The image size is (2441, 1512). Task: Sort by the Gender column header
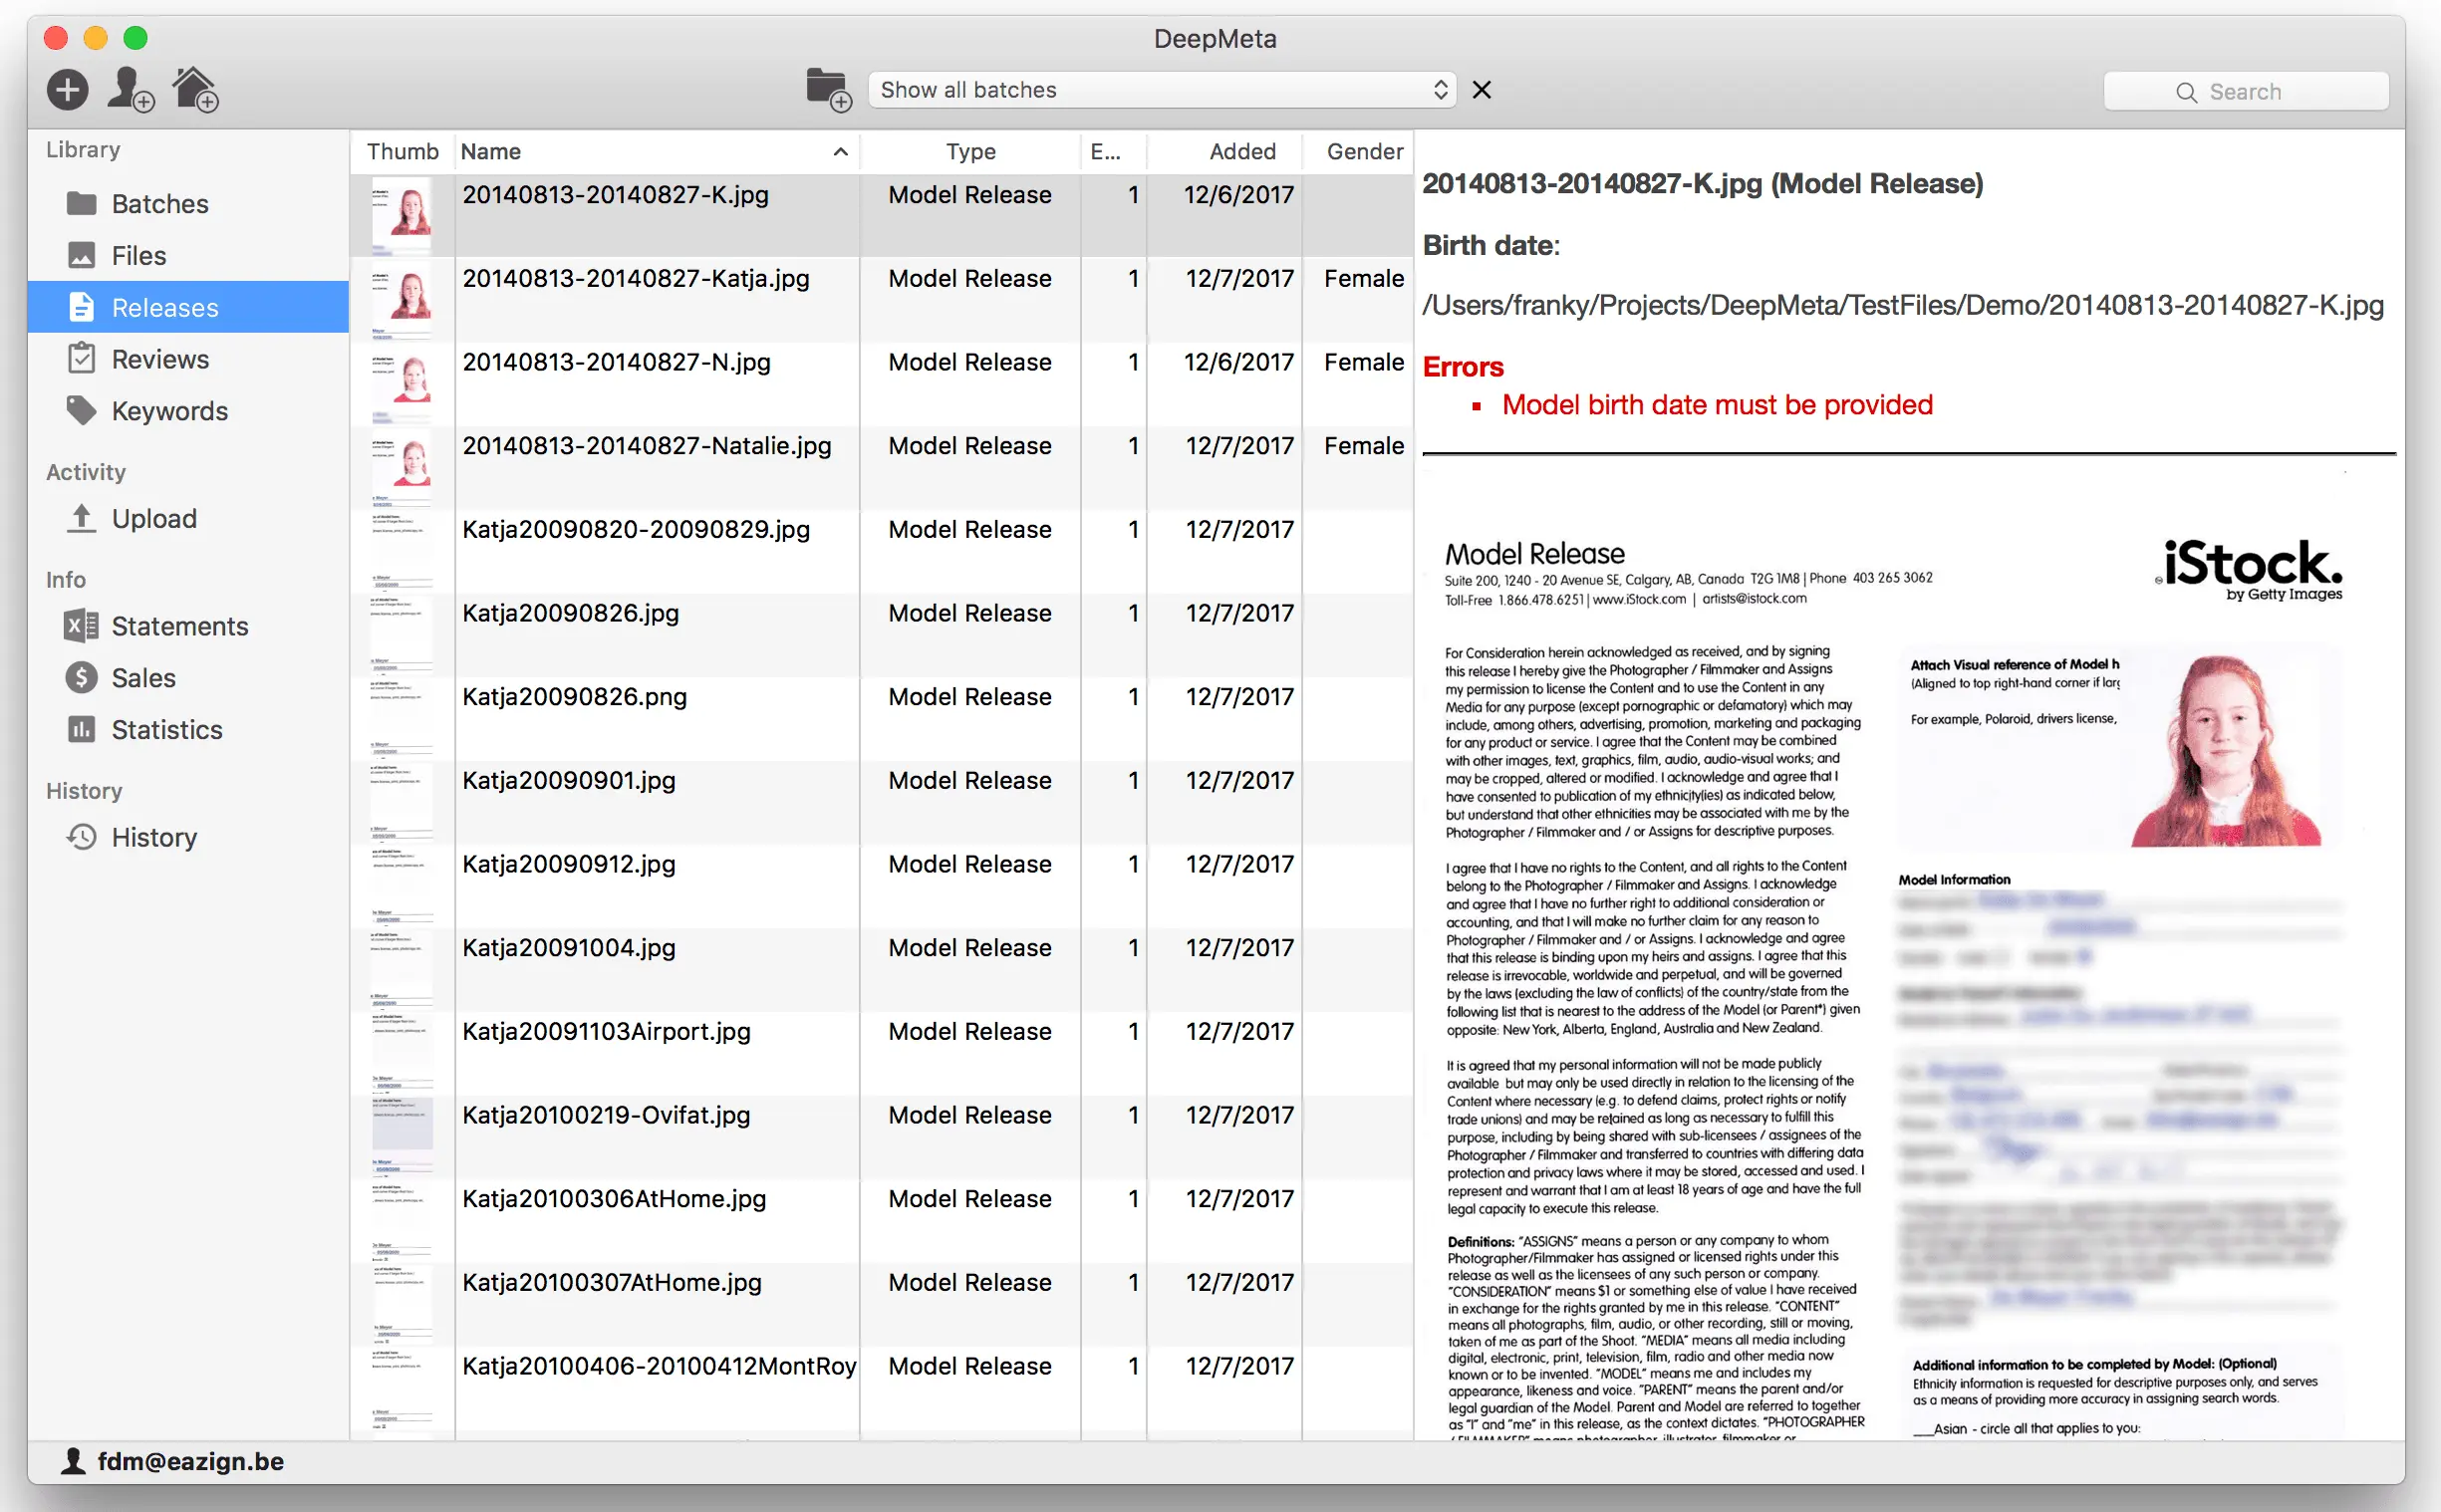pyautogui.click(x=1358, y=151)
